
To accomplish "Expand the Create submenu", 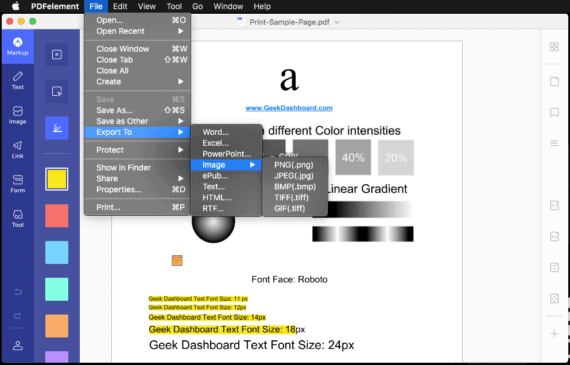I will tap(137, 82).
